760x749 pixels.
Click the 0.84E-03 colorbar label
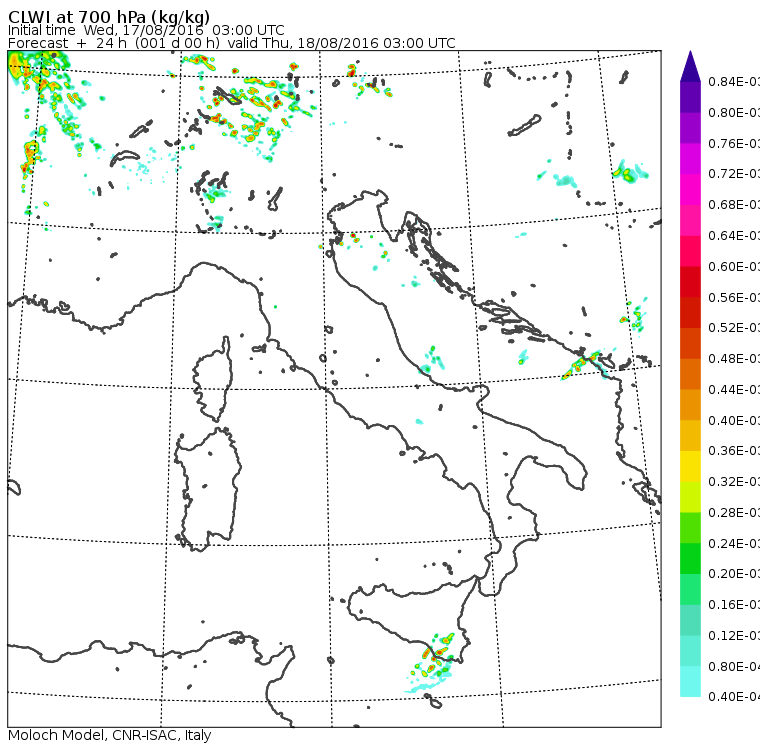click(x=734, y=82)
